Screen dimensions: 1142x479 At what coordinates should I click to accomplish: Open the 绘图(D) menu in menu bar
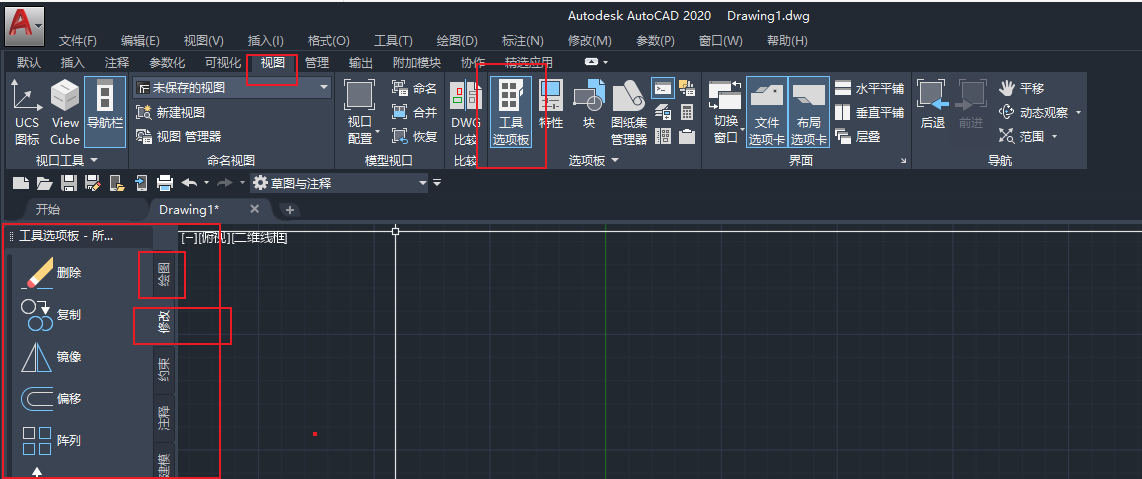pos(457,41)
